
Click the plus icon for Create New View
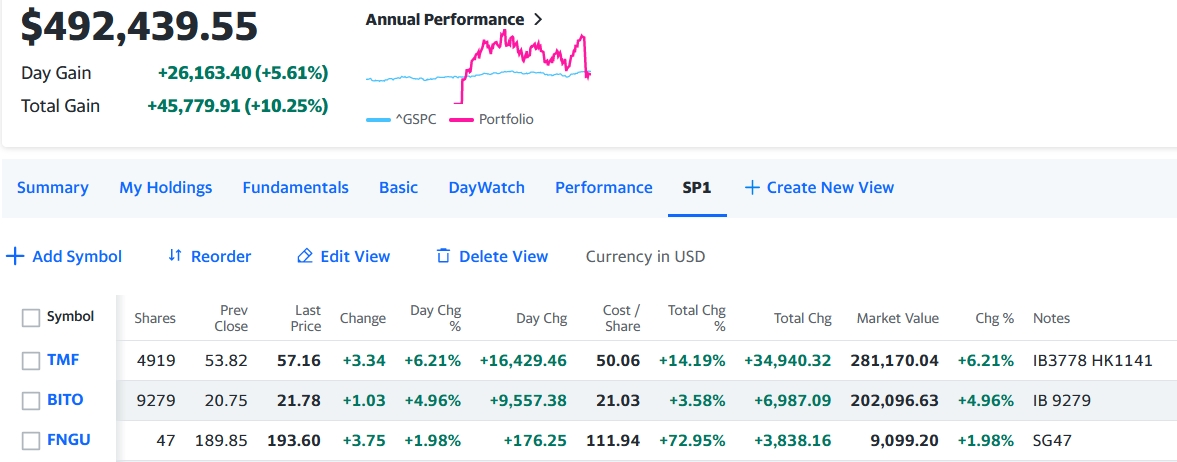(x=752, y=188)
